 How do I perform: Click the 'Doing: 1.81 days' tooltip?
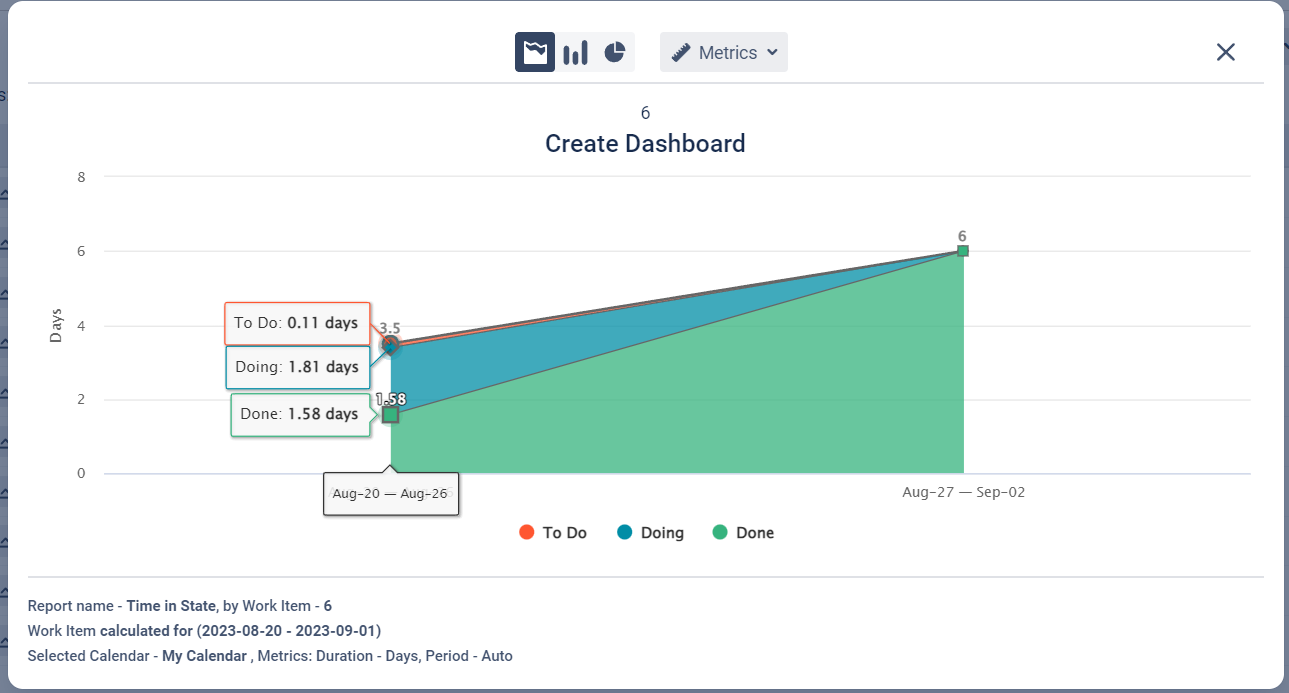click(x=297, y=367)
